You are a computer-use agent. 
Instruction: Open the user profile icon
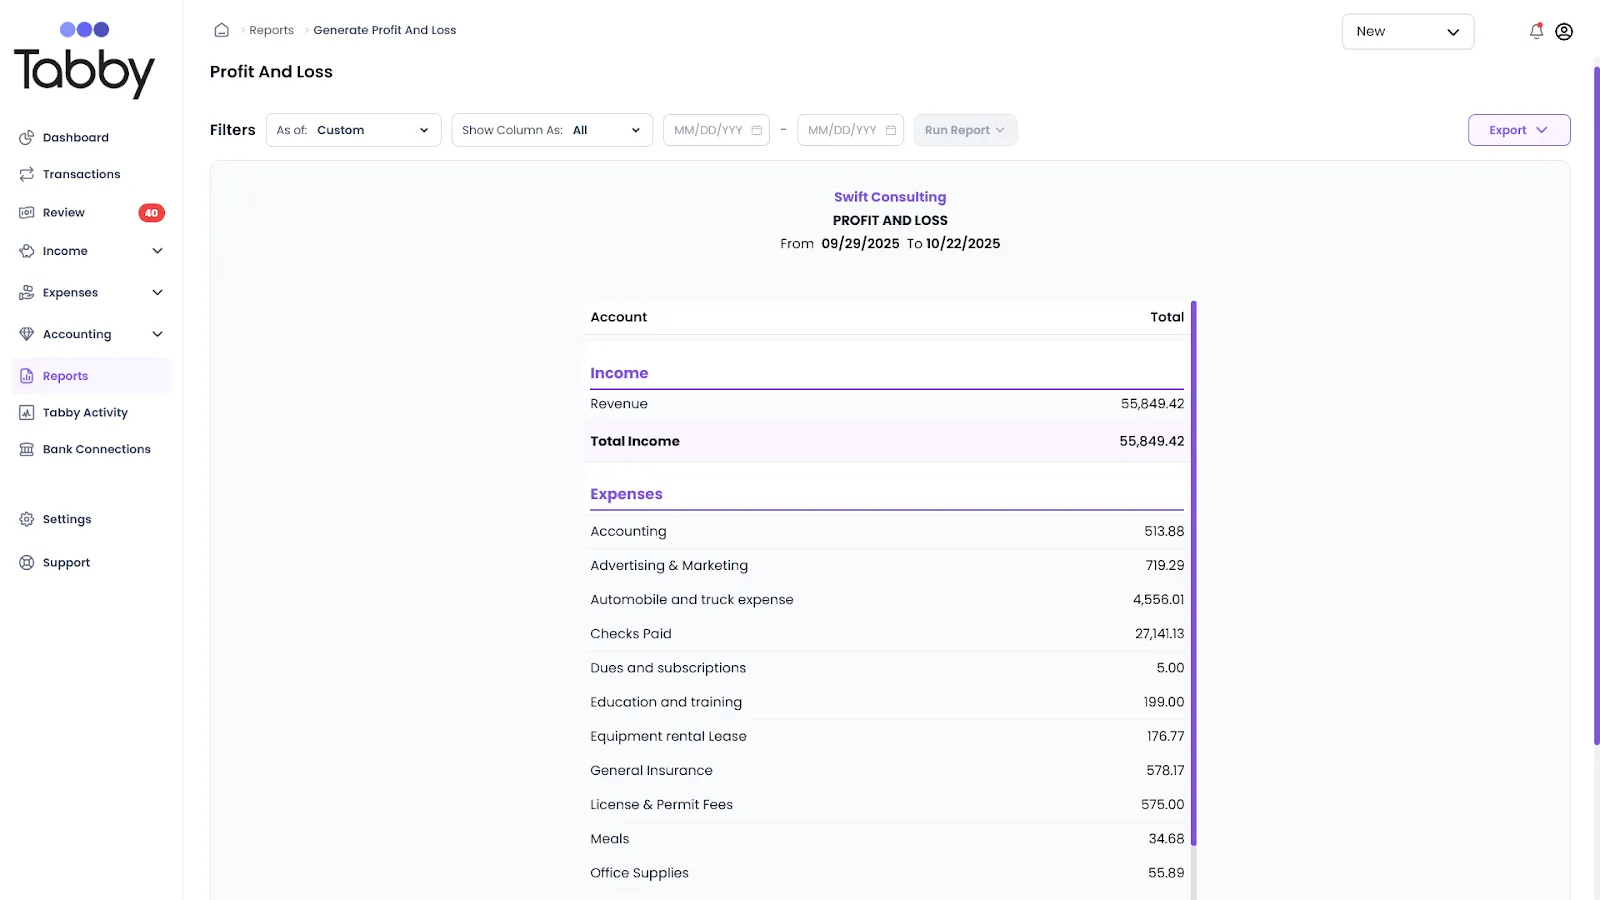(1564, 31)
